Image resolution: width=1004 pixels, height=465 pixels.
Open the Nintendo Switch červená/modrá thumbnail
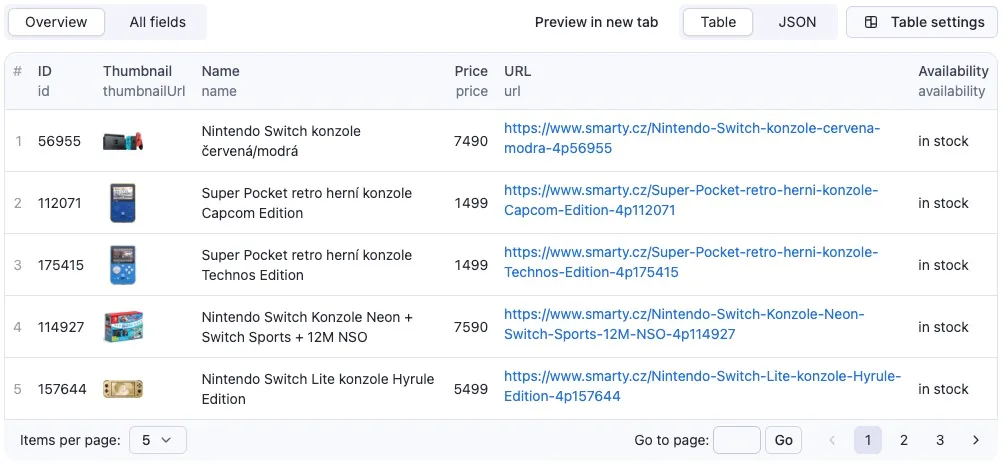pos(123,141)
